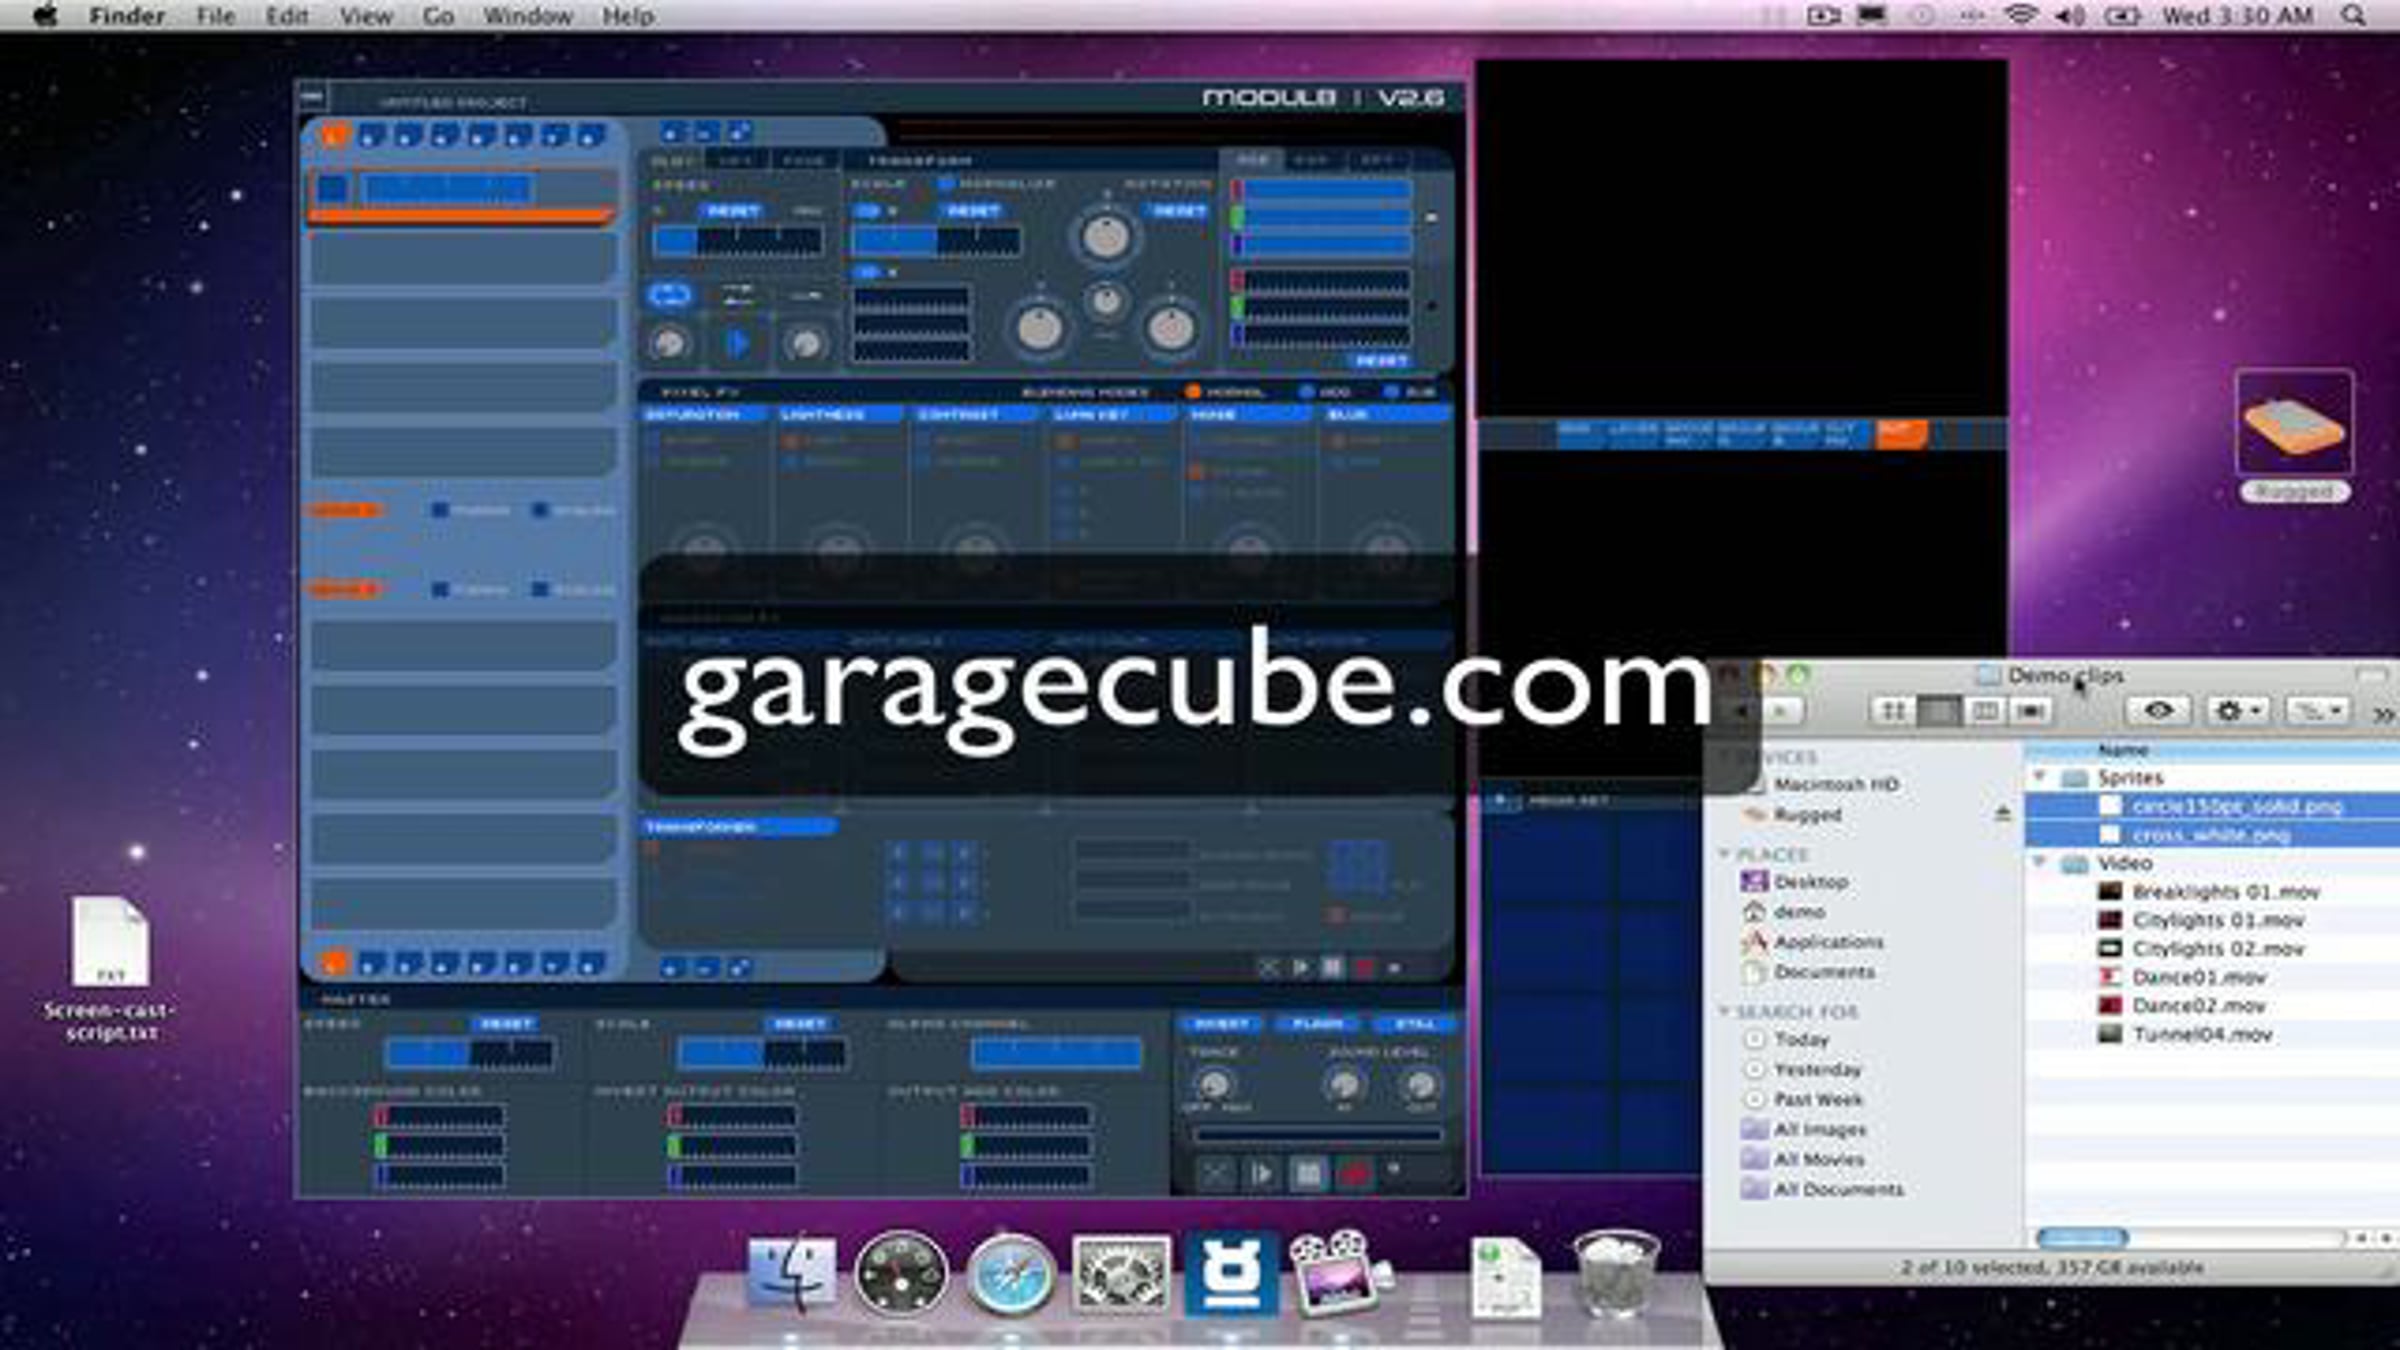Collapse the SEARCH FOR section in Finder sidebar
Viewport: 2400px width, 1350px height.
click(1724, 1011)
